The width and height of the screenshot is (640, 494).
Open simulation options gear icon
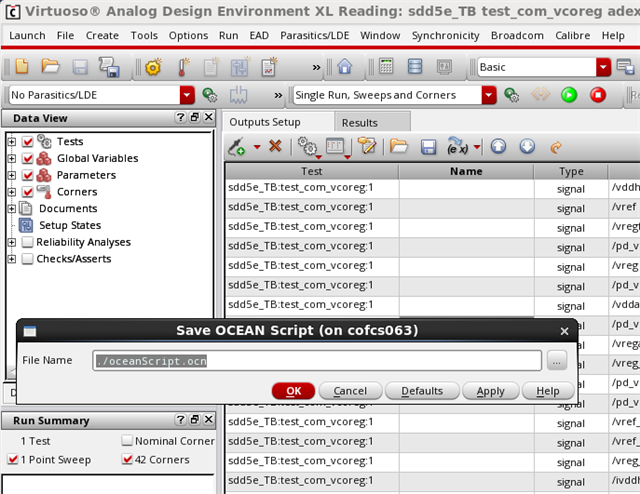[153, 67]
